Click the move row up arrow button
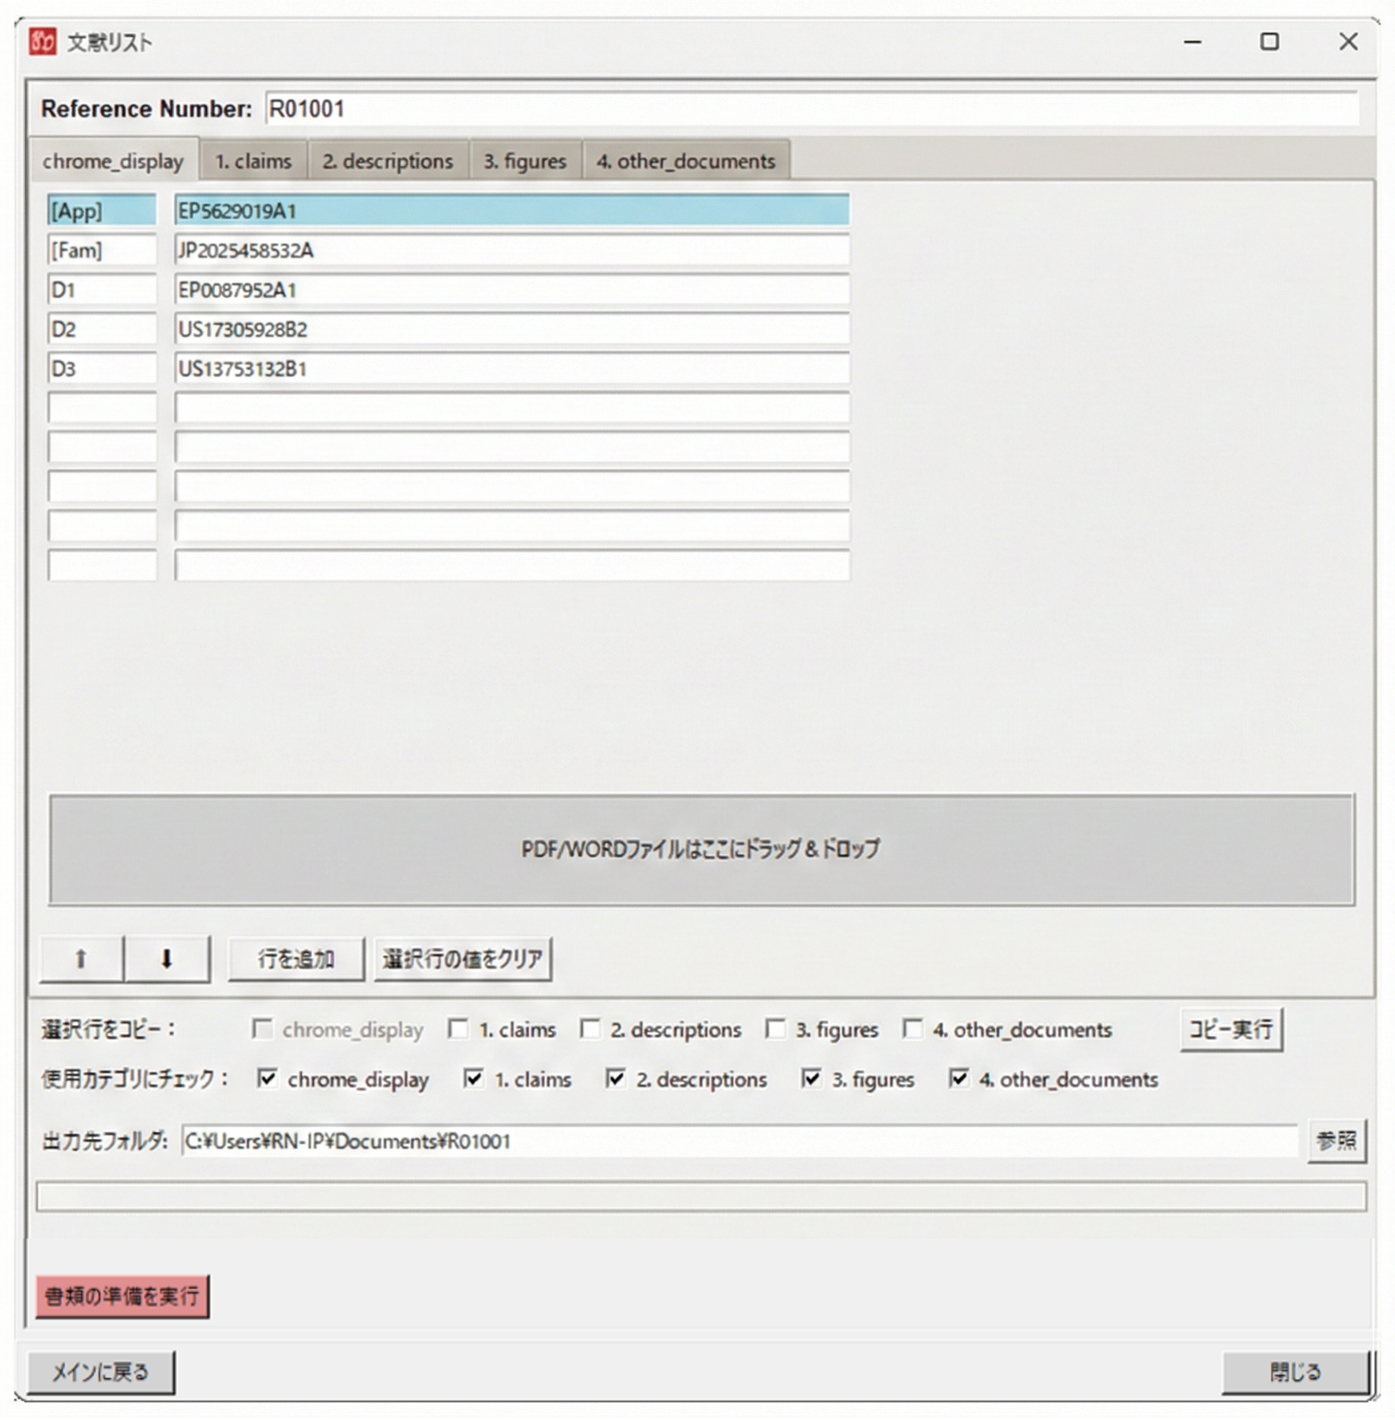The width and height of the screenshot is (1395, 1420). [x=81, y=959]
